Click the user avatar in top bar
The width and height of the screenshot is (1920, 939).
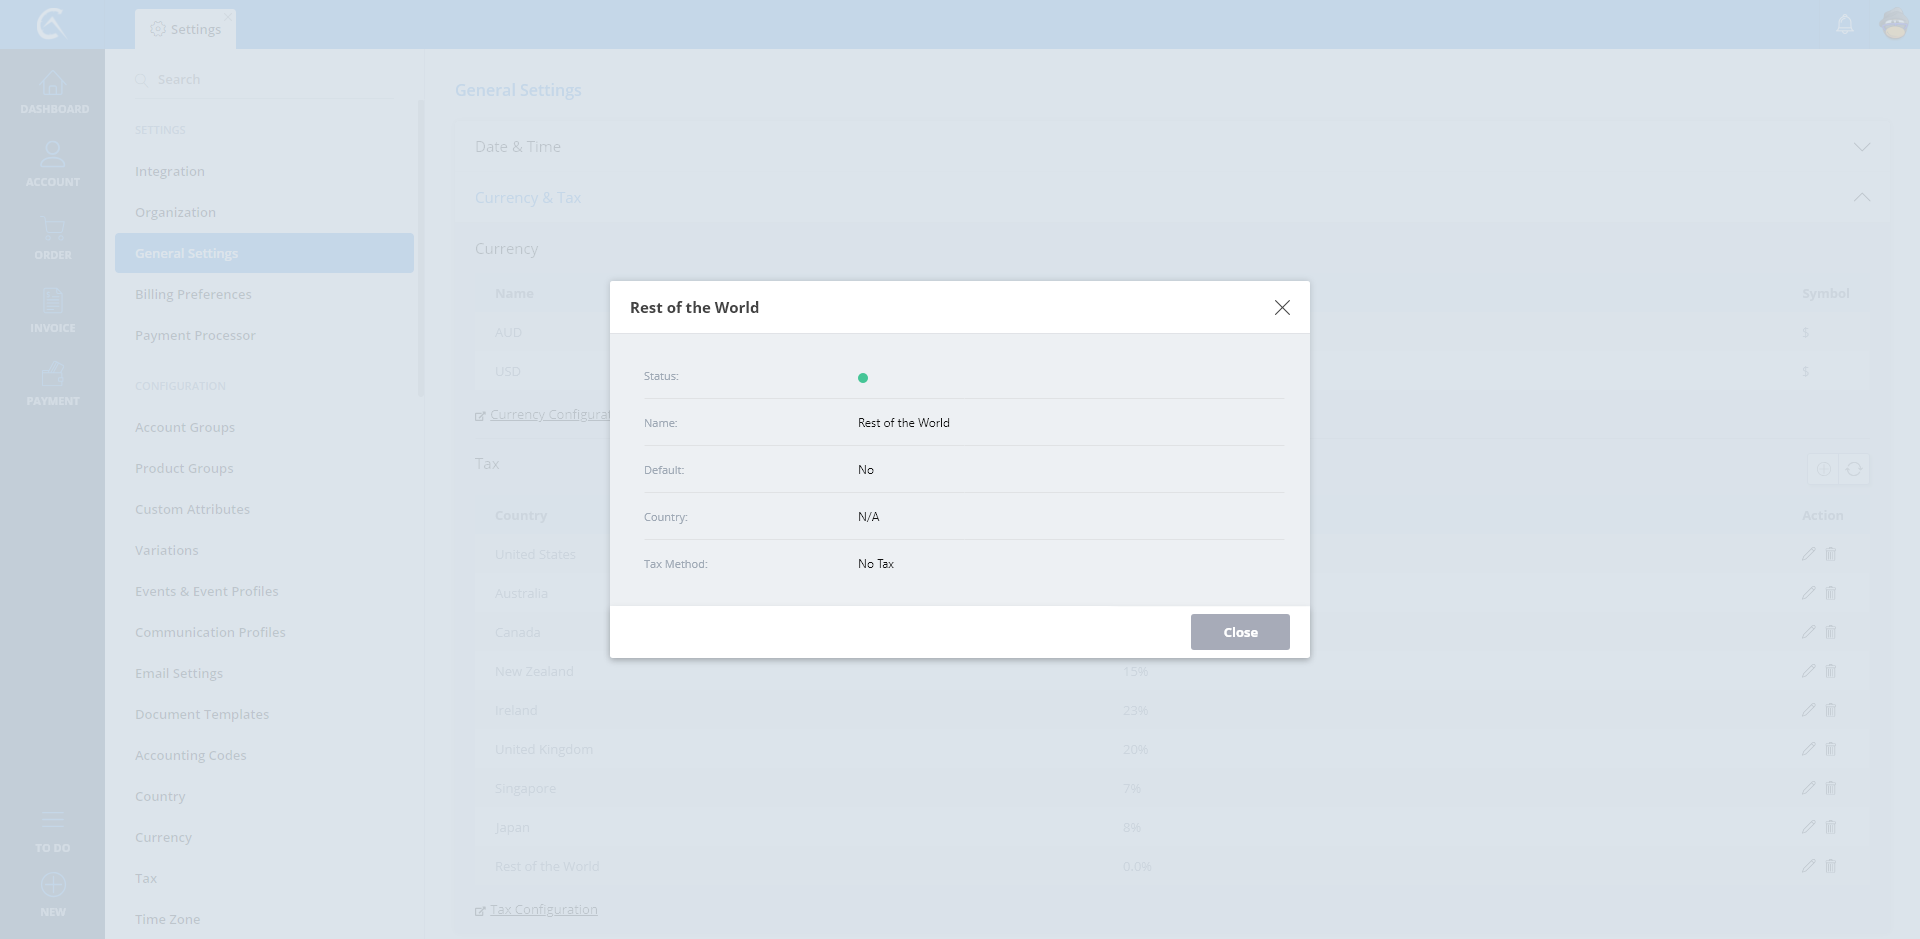tap(1894, 24)
